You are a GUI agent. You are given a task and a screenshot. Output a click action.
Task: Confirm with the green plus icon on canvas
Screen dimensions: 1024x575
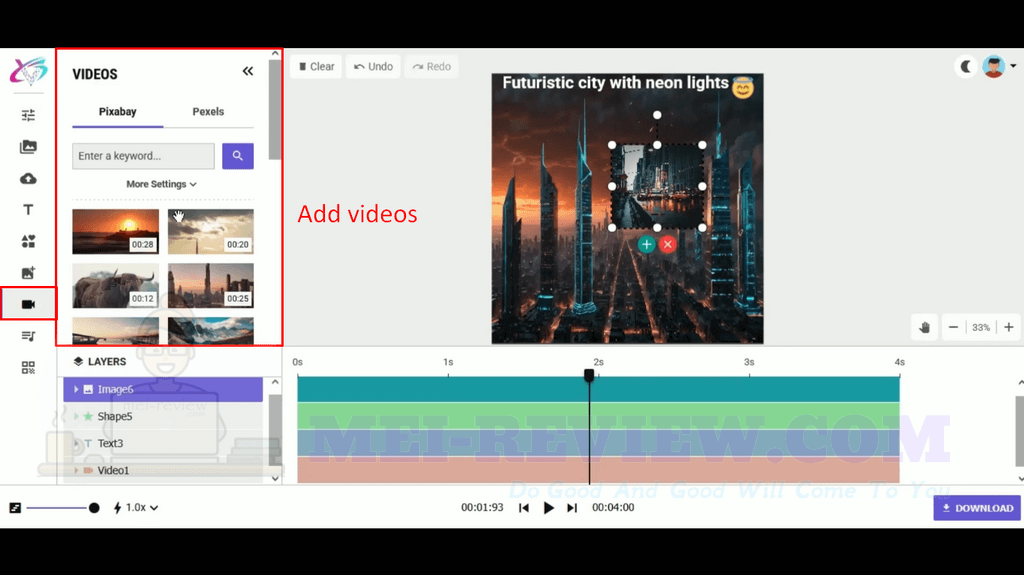pos(647,244)
